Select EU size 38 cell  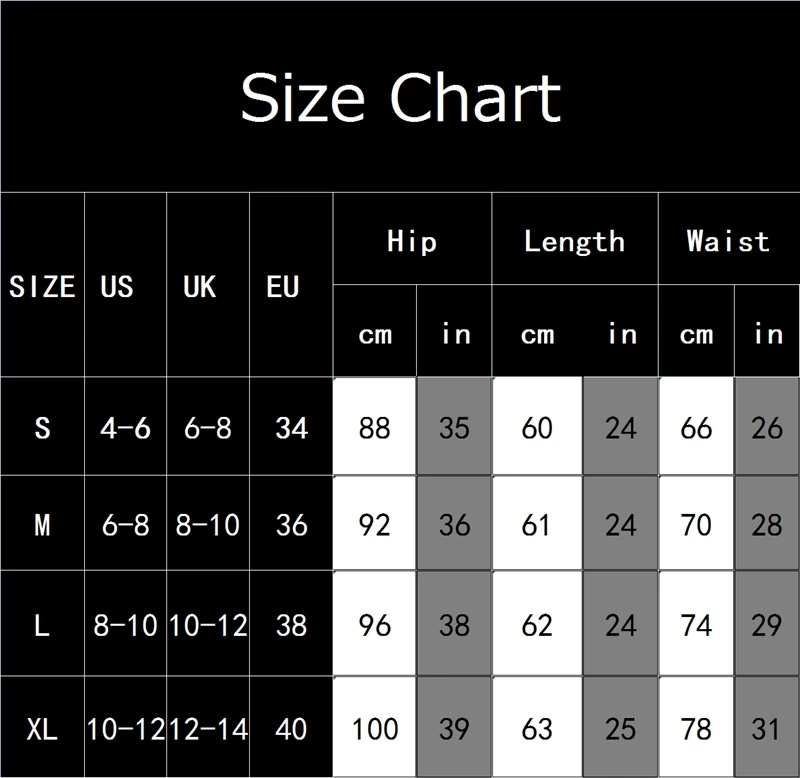(x=291, y=623)
